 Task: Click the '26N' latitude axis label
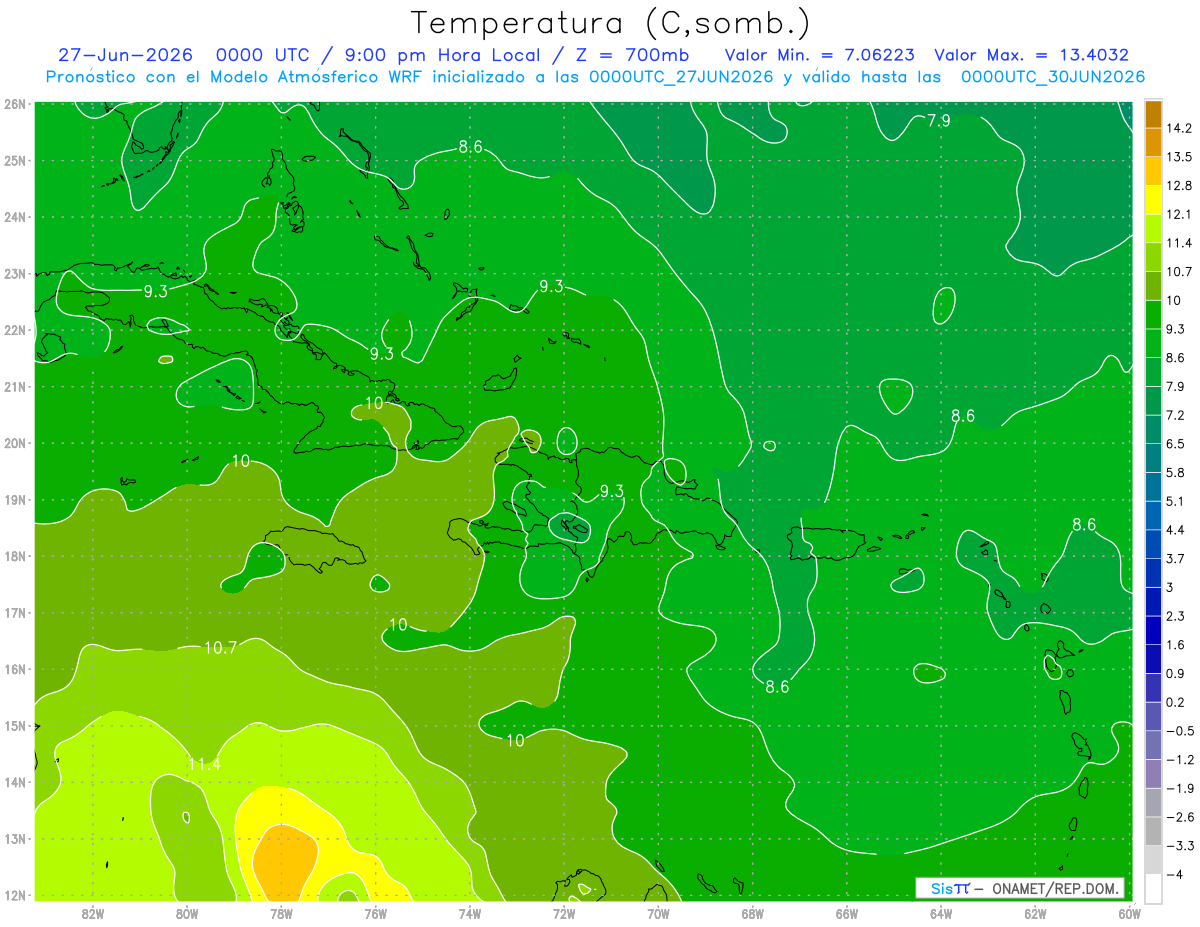coord(15,104)
